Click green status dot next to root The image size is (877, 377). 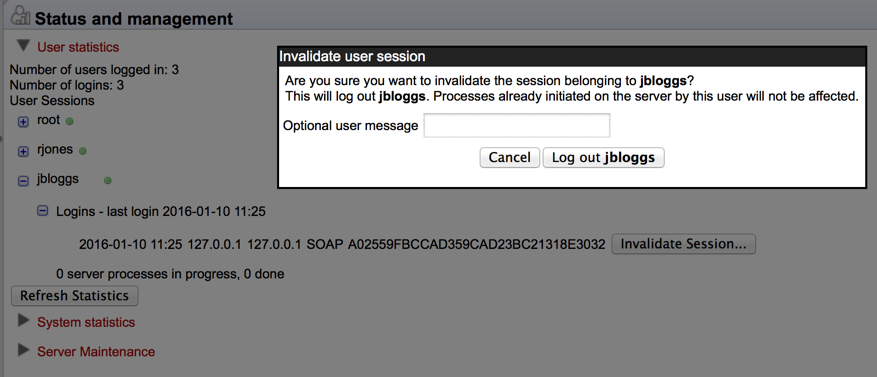click(69, 121)
